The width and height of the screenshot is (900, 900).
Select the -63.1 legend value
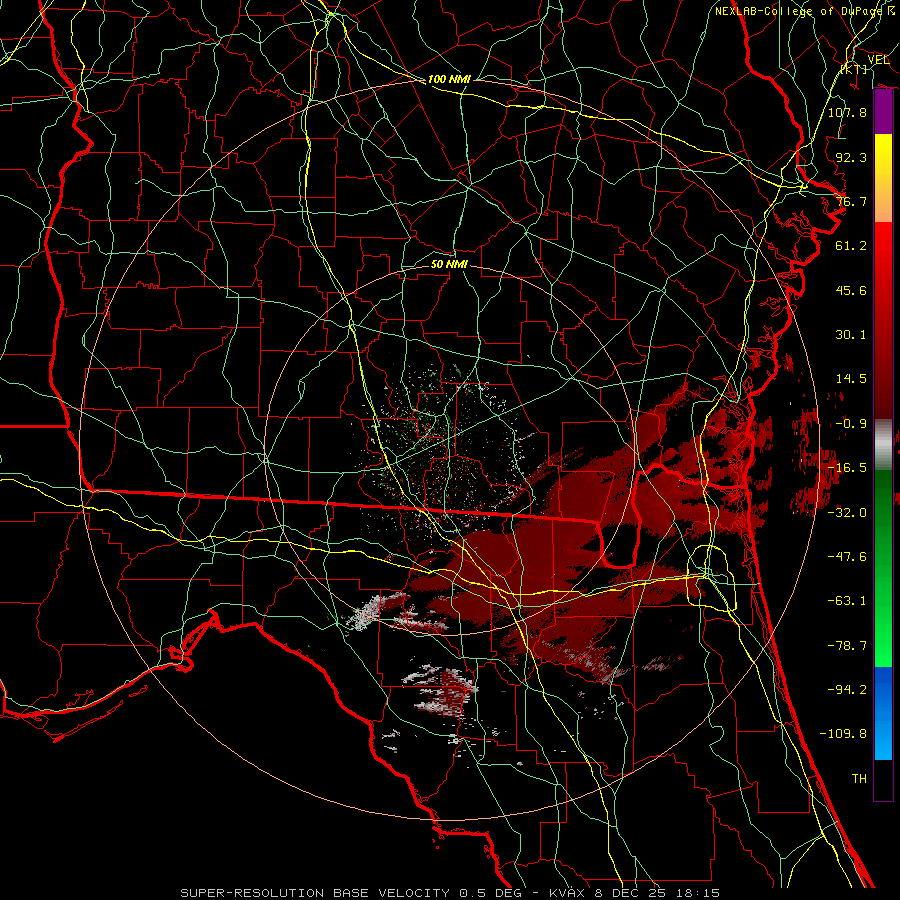click(847, 601)
